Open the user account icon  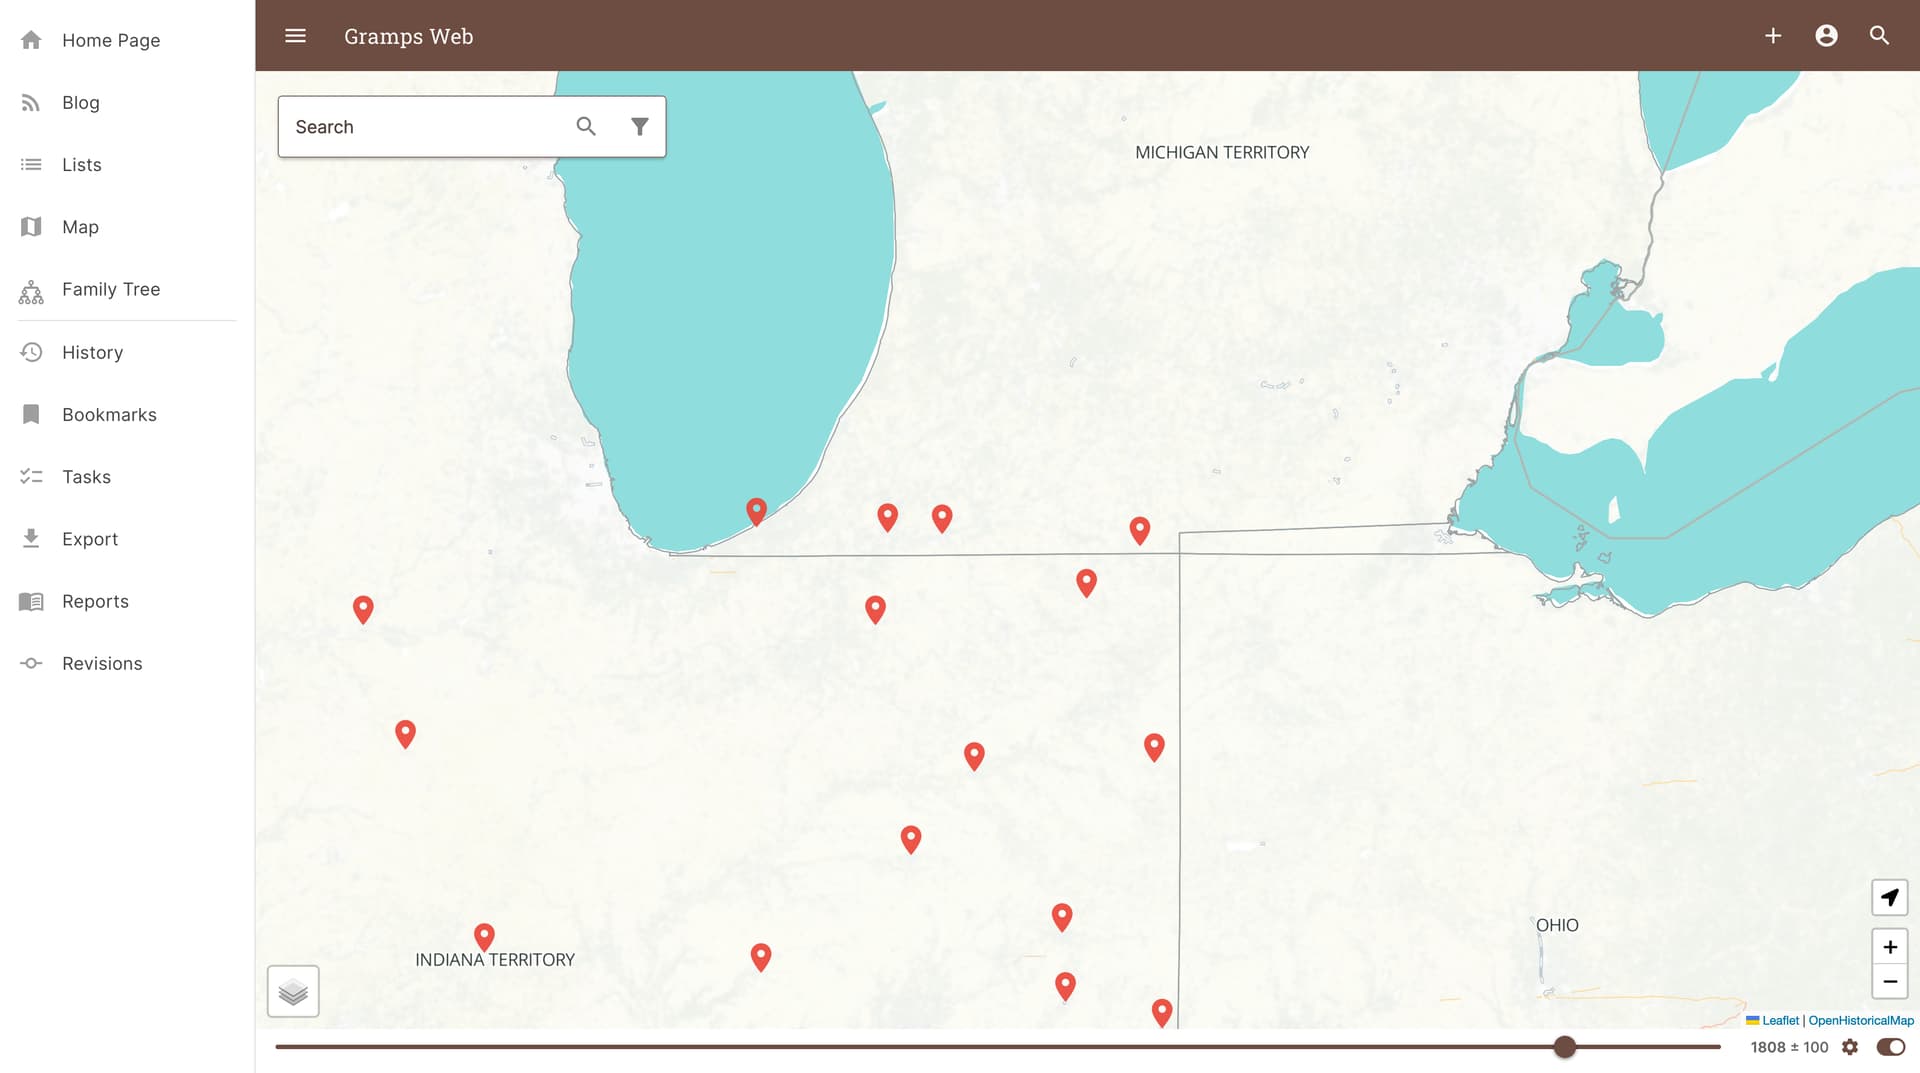pos(1826,36)
